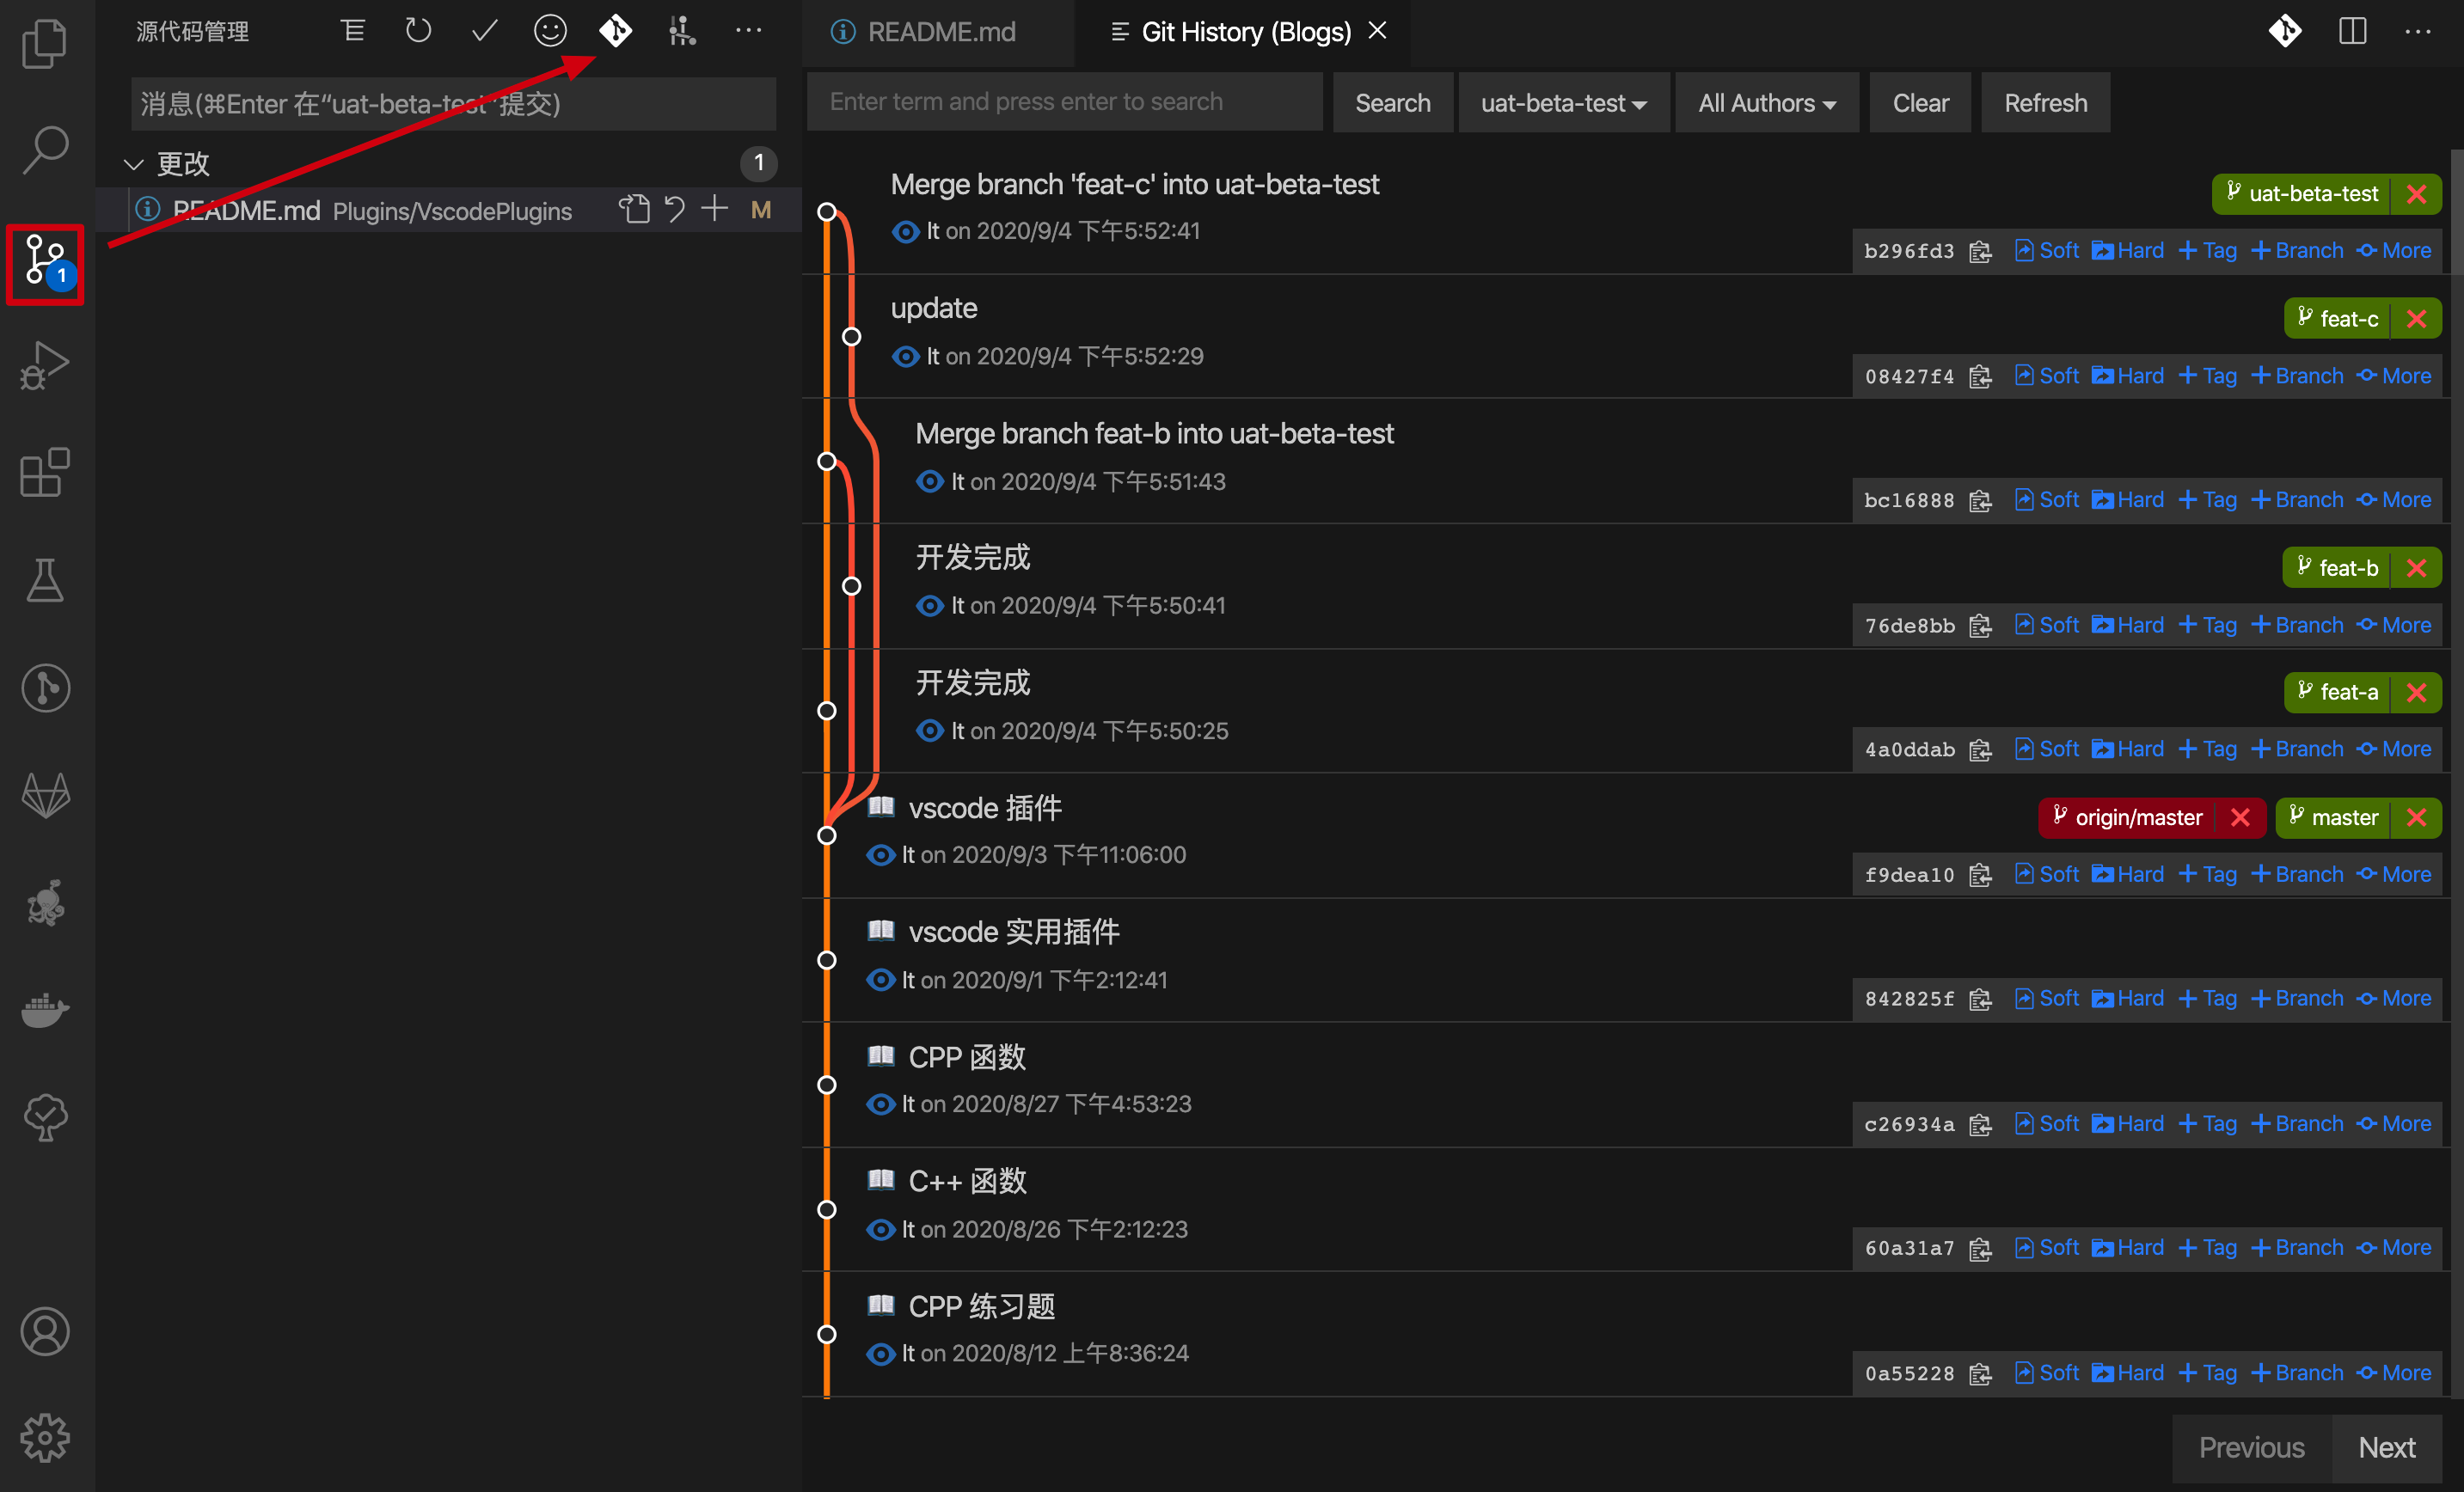Click the Clear button
The image size is (2464, 1492).
tap(1920, 102)
